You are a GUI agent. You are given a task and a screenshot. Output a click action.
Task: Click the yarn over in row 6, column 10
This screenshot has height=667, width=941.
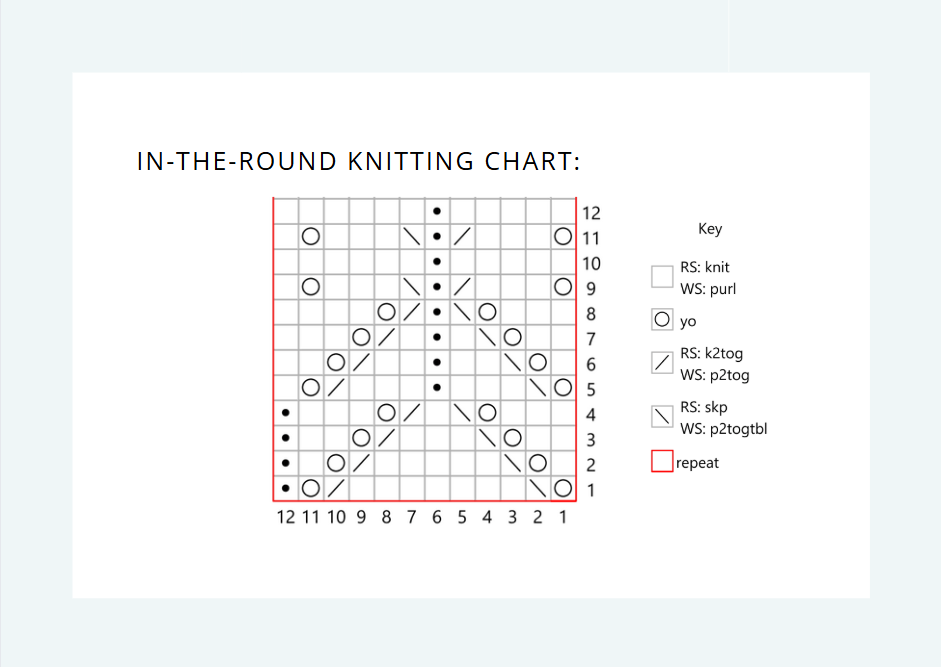click(336, 363)
